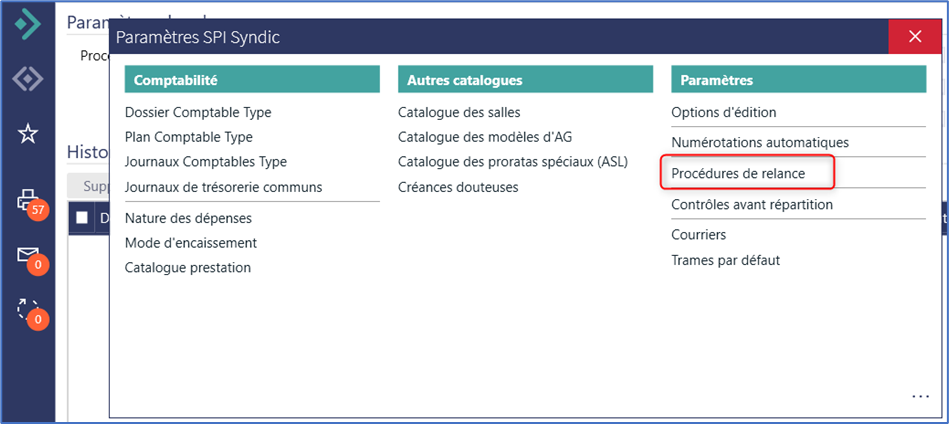Click the green arrow logo icon in sidebar
949x424 pixels.
[x=28, y=25]
